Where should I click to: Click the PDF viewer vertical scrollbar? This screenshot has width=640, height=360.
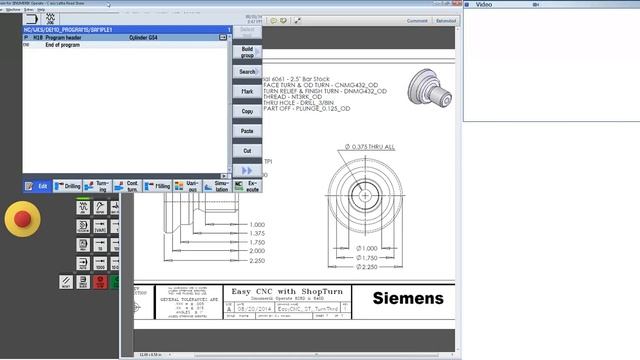pos(458,188)
